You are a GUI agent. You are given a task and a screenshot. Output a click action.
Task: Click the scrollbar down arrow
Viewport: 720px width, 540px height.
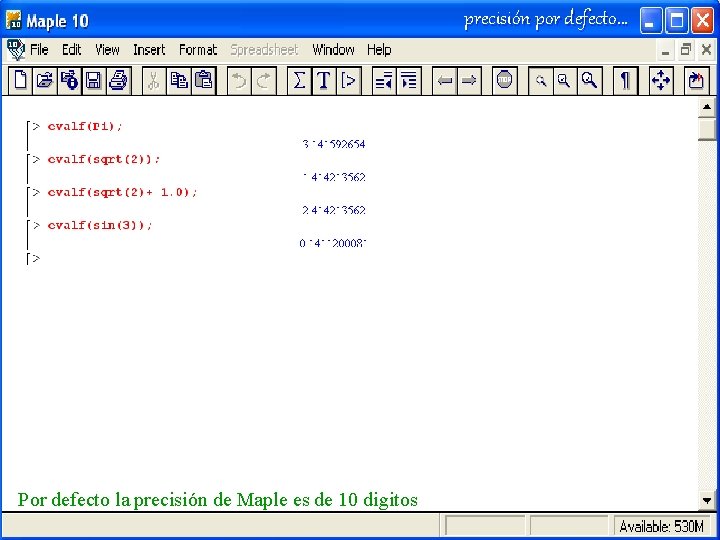click(707, 500)
